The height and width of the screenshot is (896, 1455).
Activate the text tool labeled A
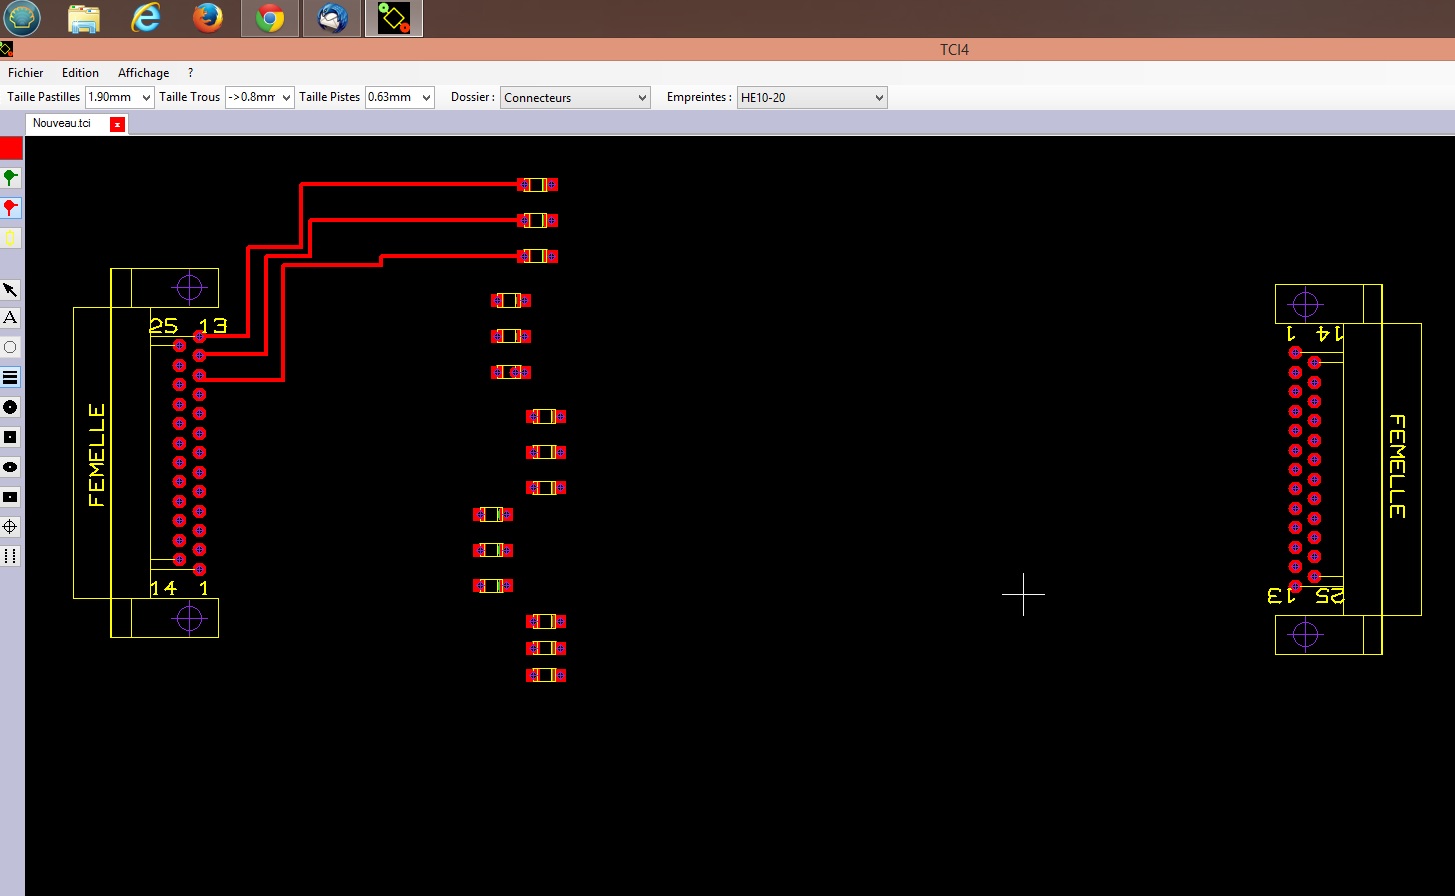10,318
